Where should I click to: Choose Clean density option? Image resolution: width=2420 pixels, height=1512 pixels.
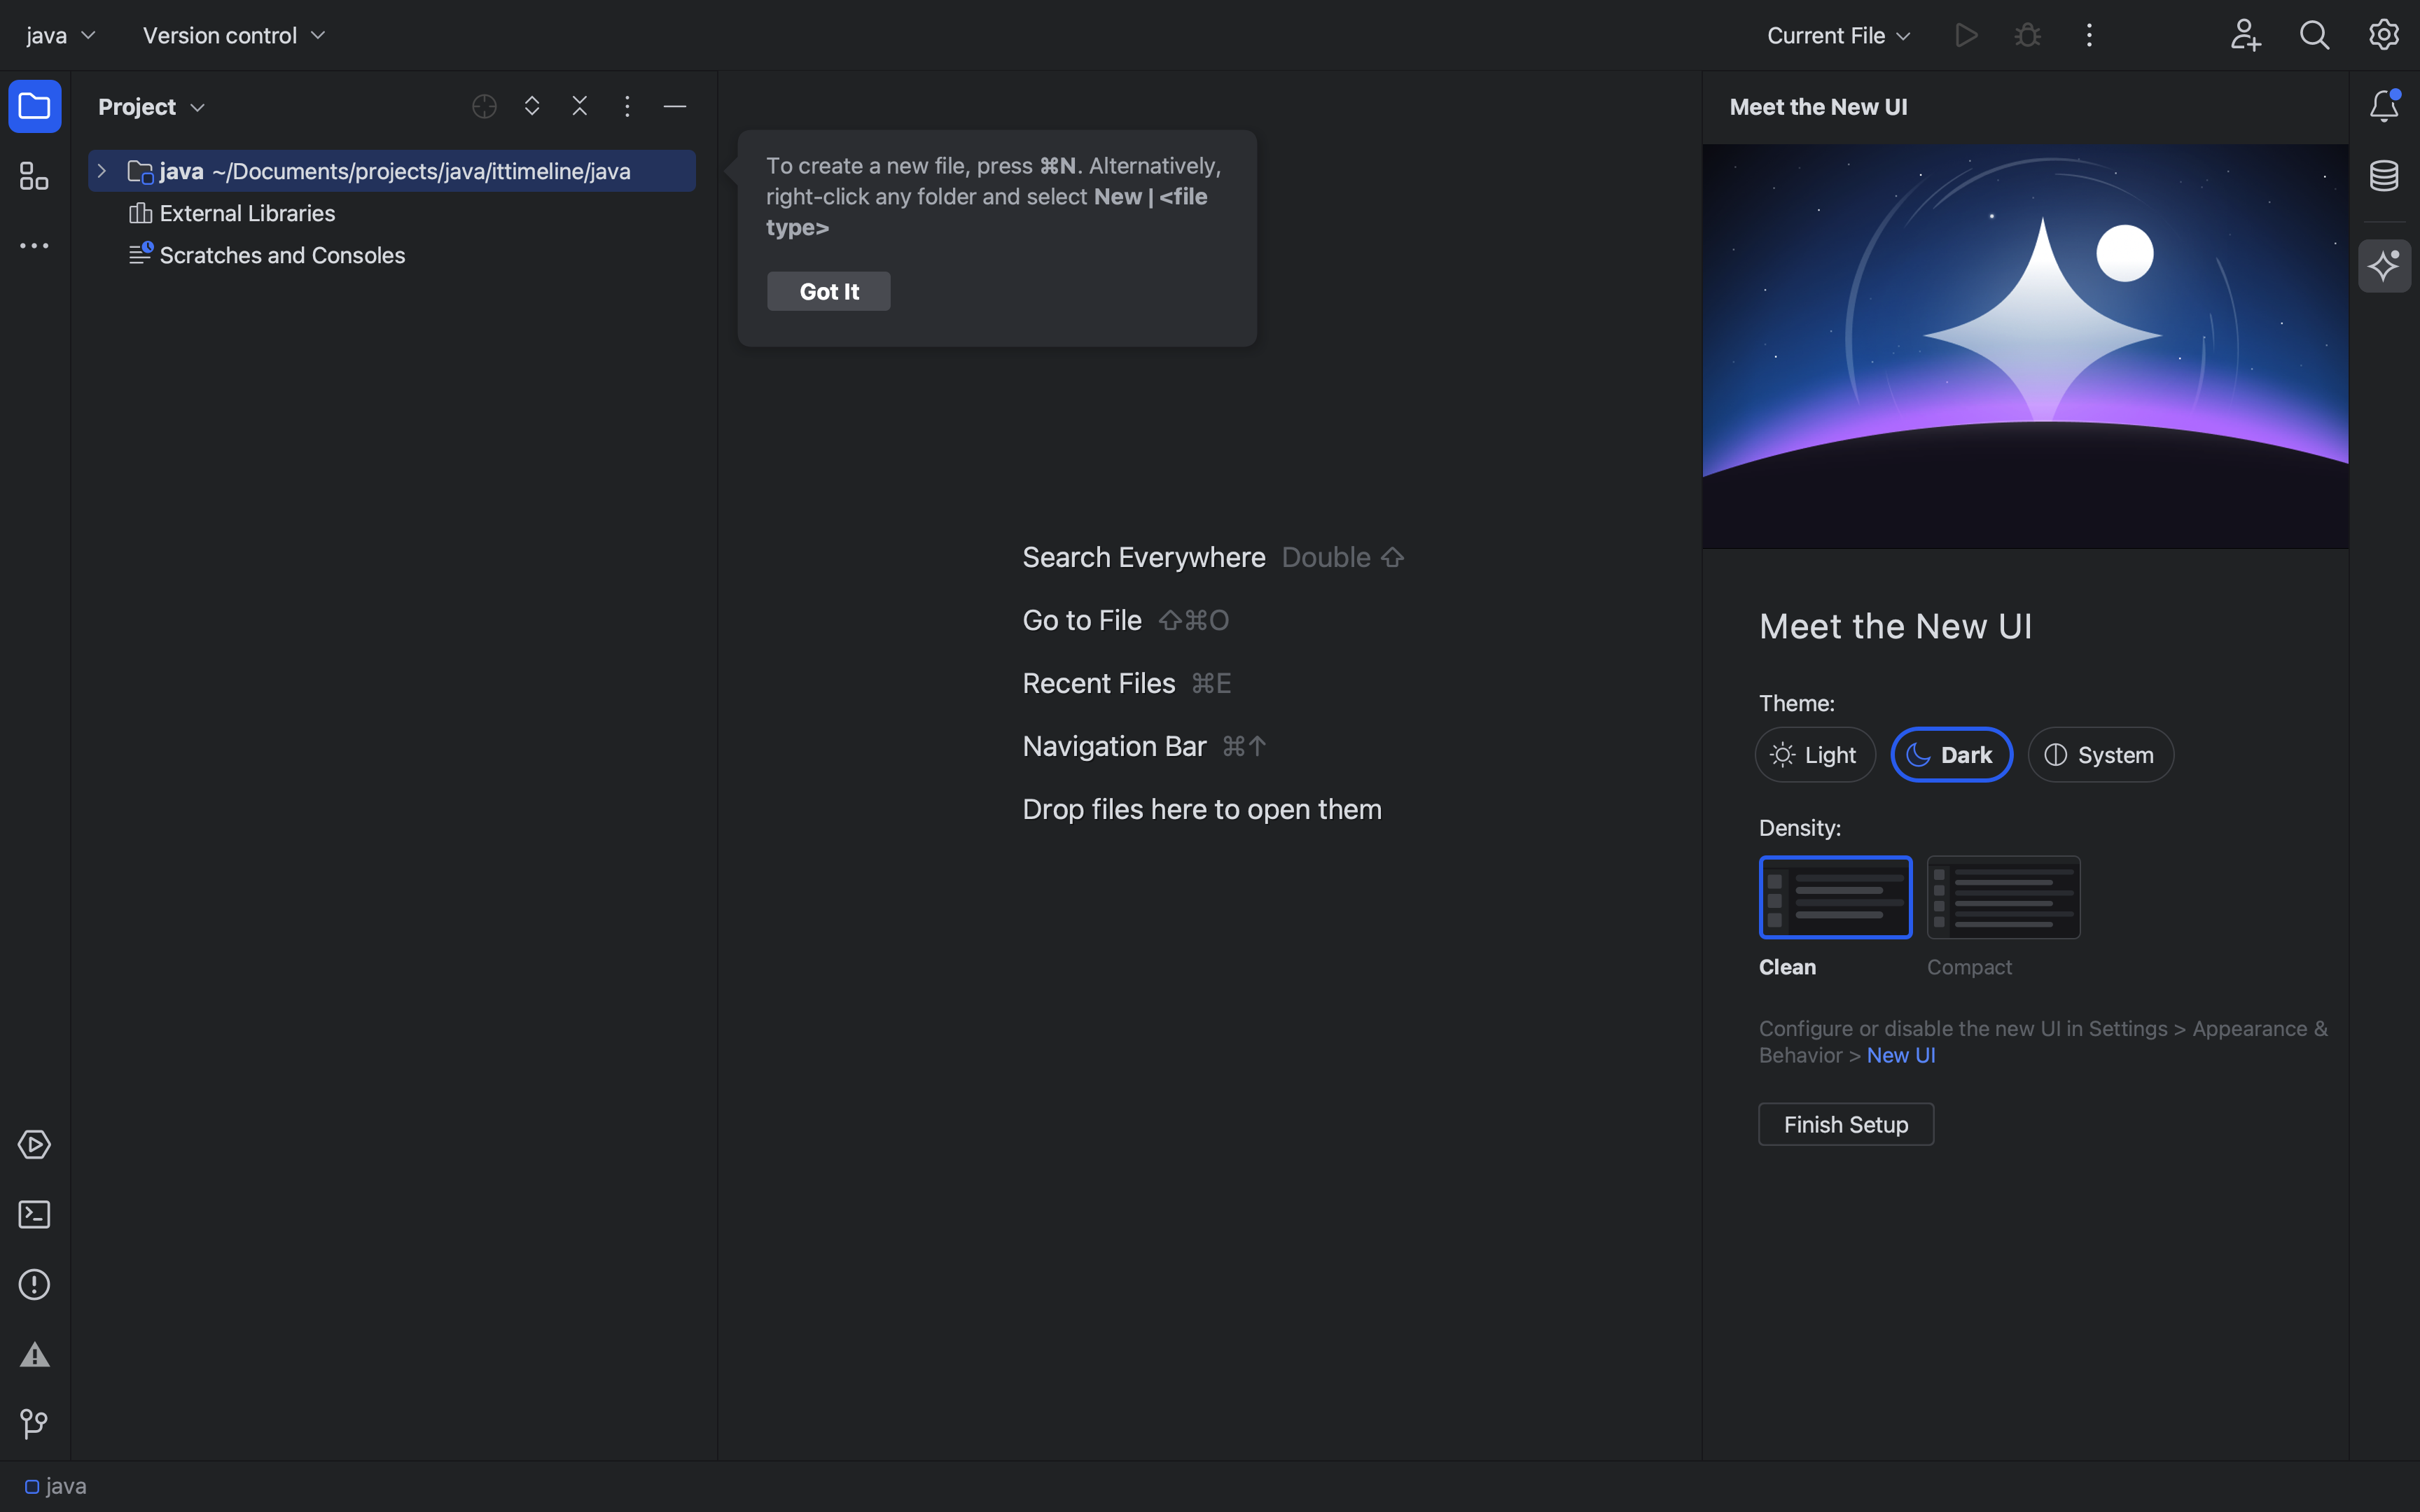1835,897
